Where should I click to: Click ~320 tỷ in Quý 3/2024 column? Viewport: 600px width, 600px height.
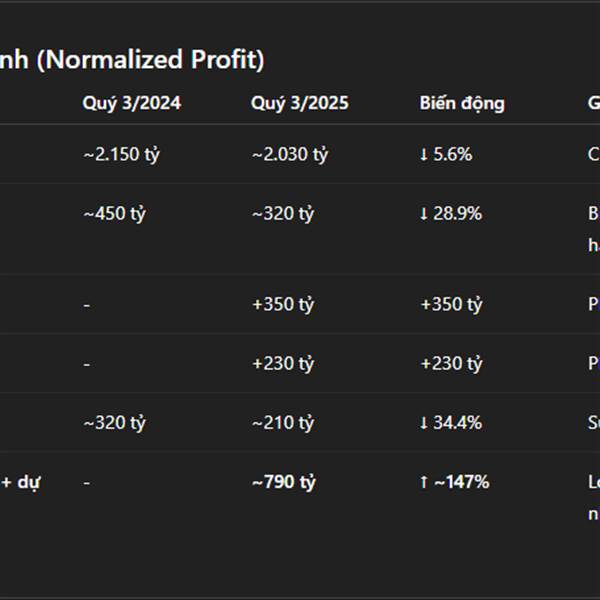pyautogui.click(x=114, y=422)
